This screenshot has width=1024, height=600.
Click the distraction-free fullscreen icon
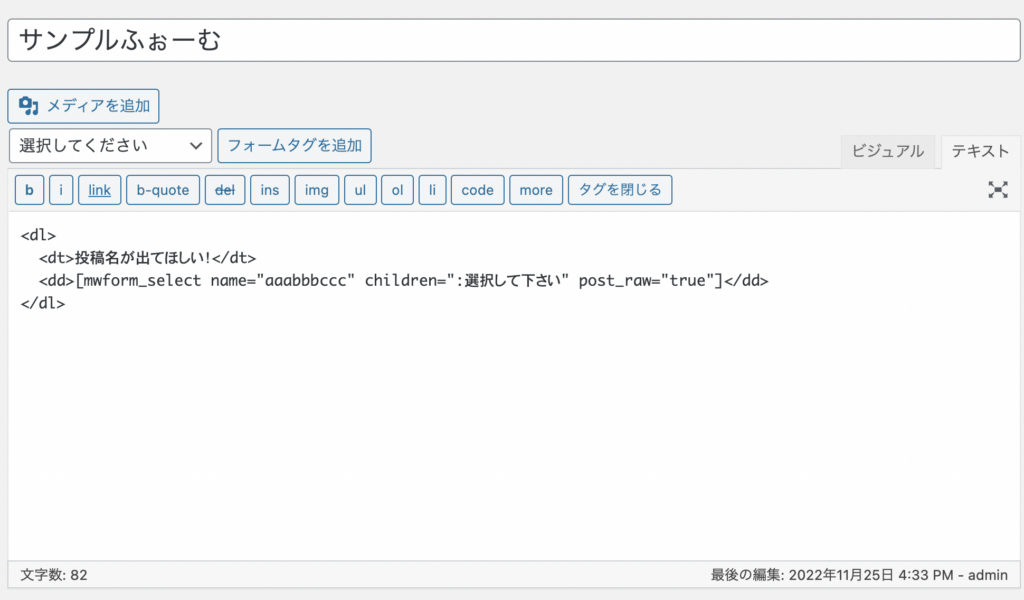coord(997,190)
